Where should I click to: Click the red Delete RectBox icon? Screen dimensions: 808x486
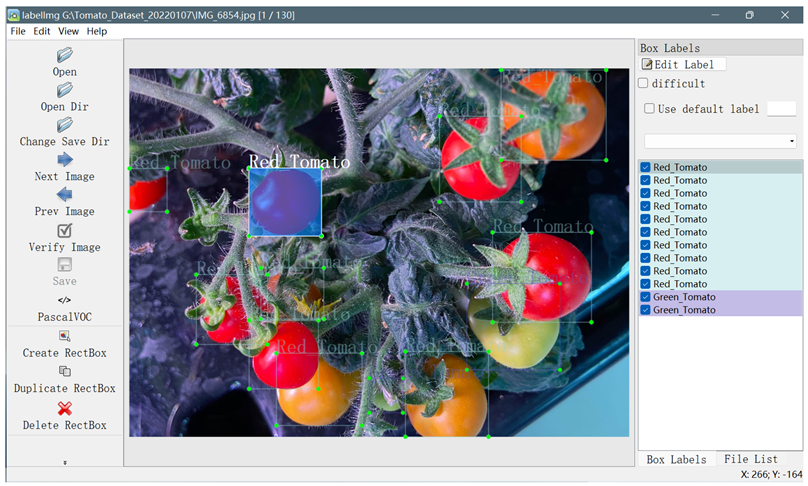click(x=65, y=408)
